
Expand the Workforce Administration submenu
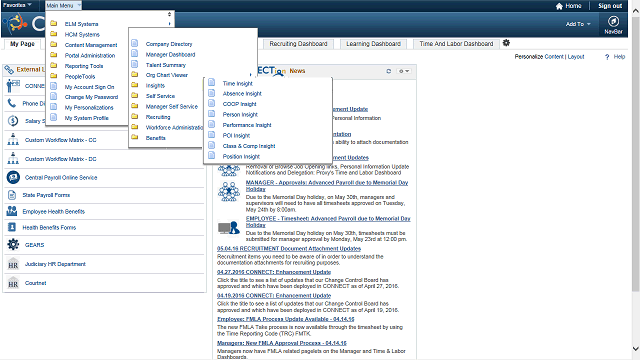click(x=174, y=127)
